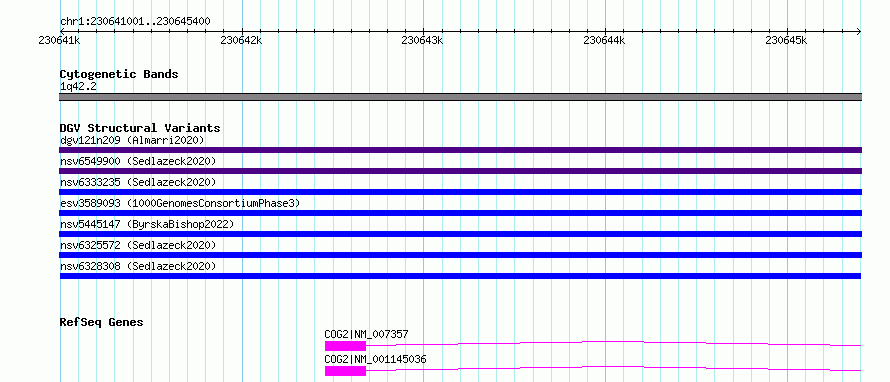
Task: Click the COG2|NM_007357 transcript label
Action: [366, 334]
